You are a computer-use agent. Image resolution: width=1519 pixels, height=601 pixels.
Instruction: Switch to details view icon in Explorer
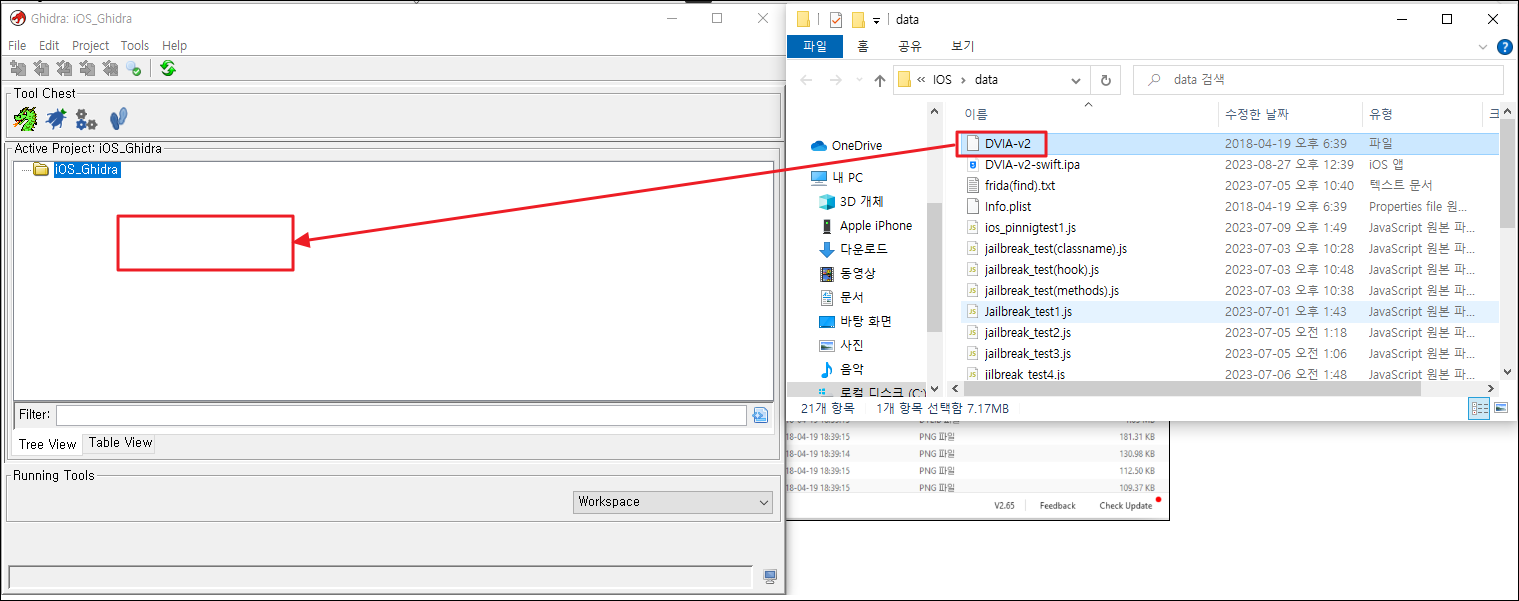(x=1478, y=408)
